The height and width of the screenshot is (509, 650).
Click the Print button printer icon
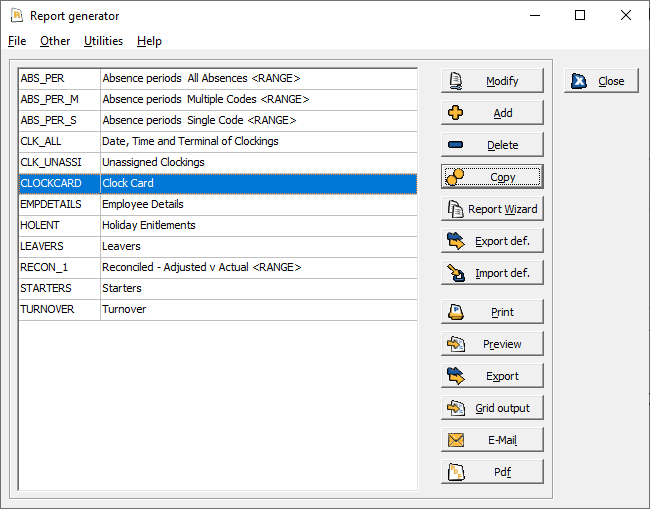coord(456,312)
